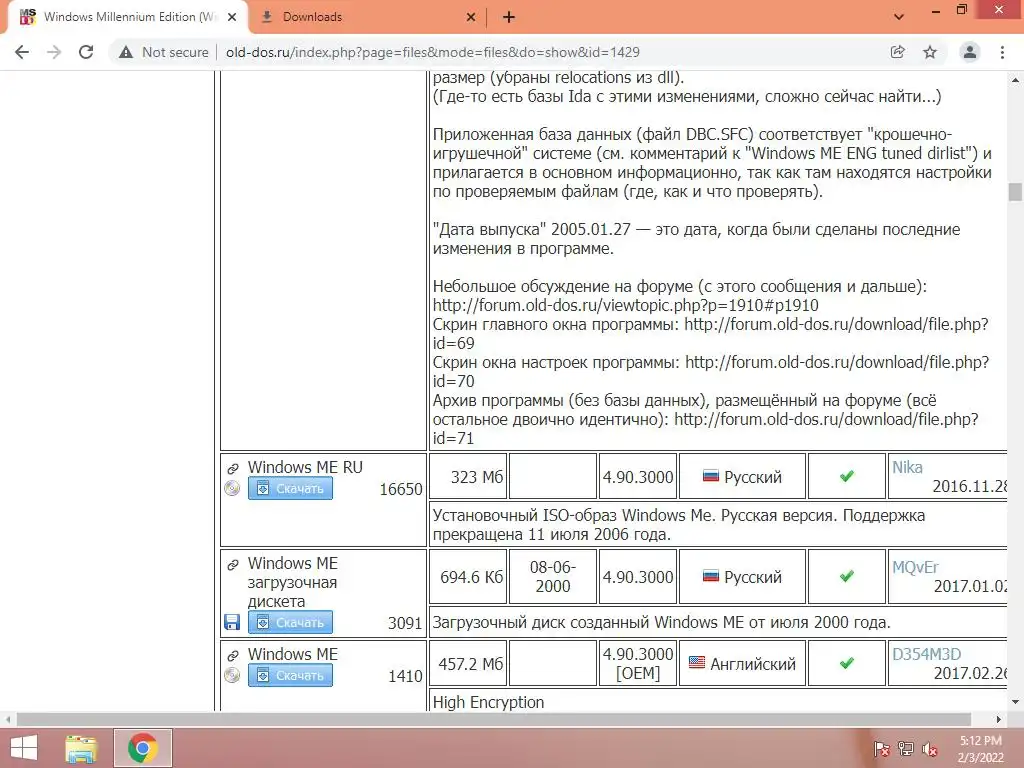The image size is (1024, 768).
Task: Switch to the Downloads tab
Action: [x=366, y=17]
